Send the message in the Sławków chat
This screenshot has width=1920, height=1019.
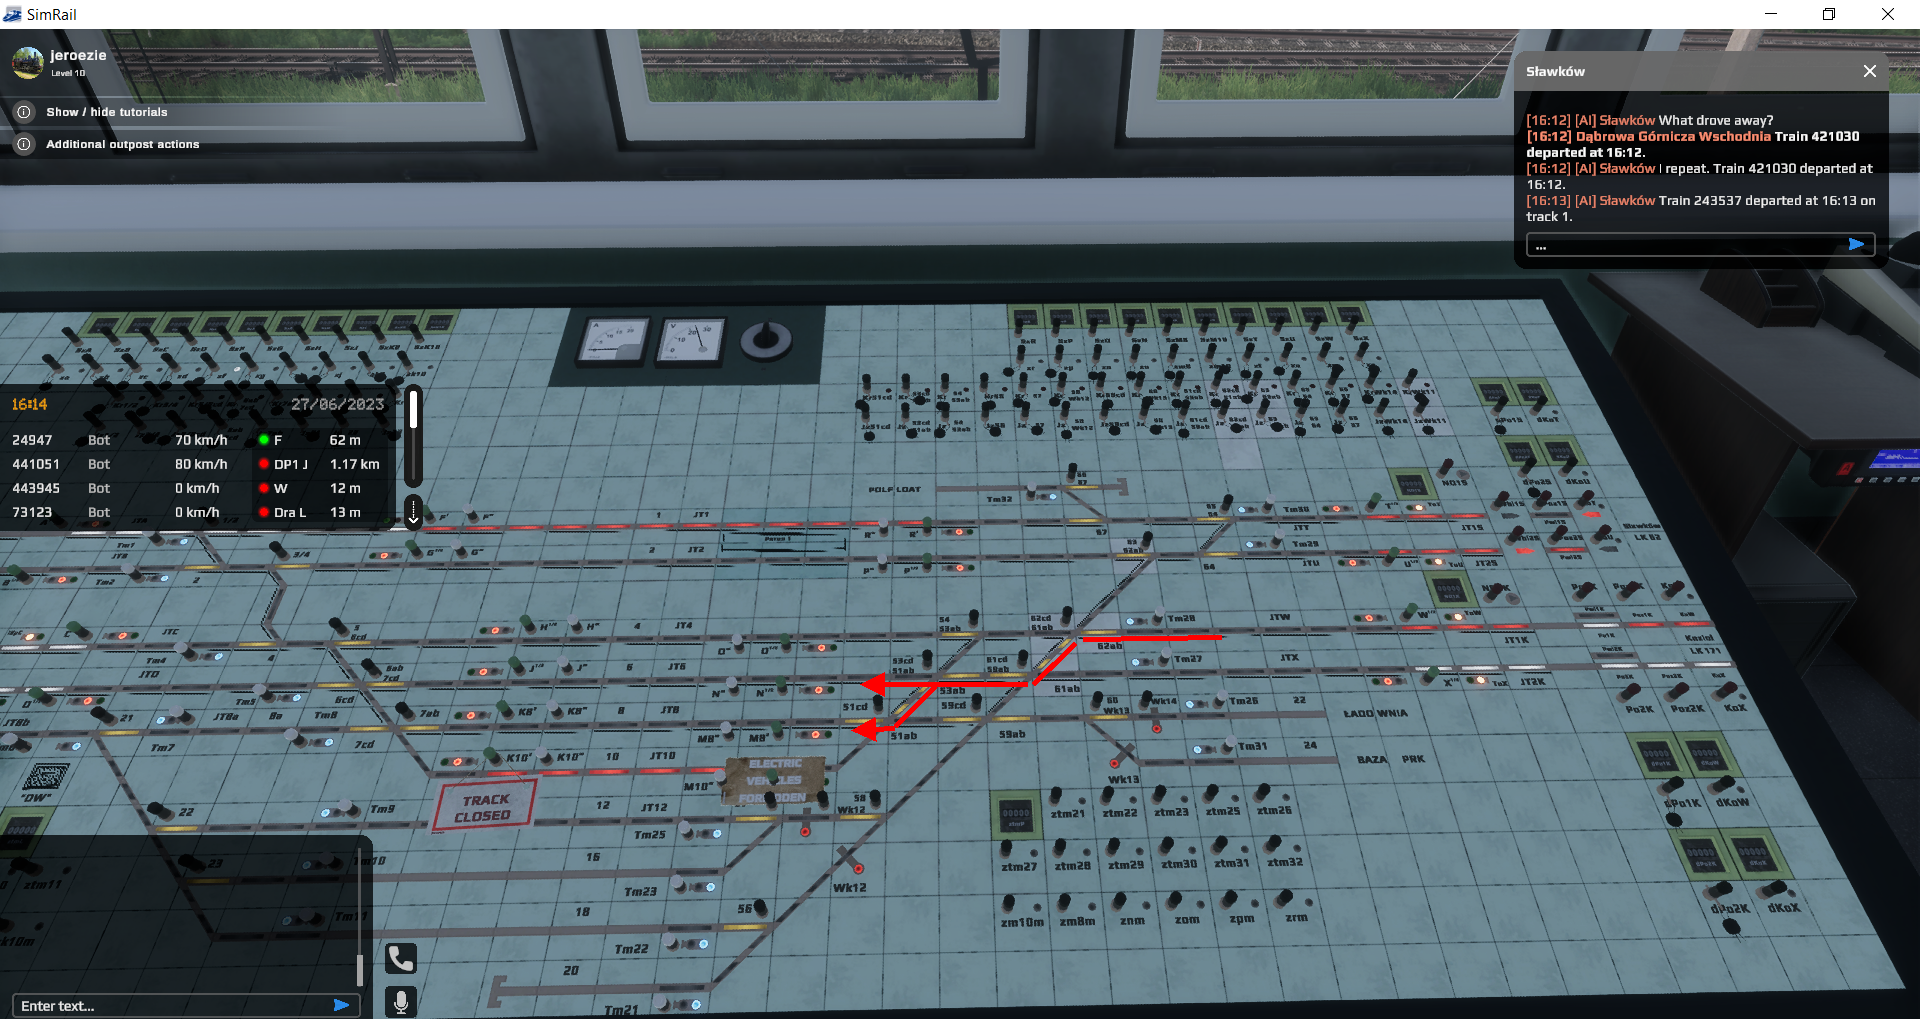point(1856,245)
